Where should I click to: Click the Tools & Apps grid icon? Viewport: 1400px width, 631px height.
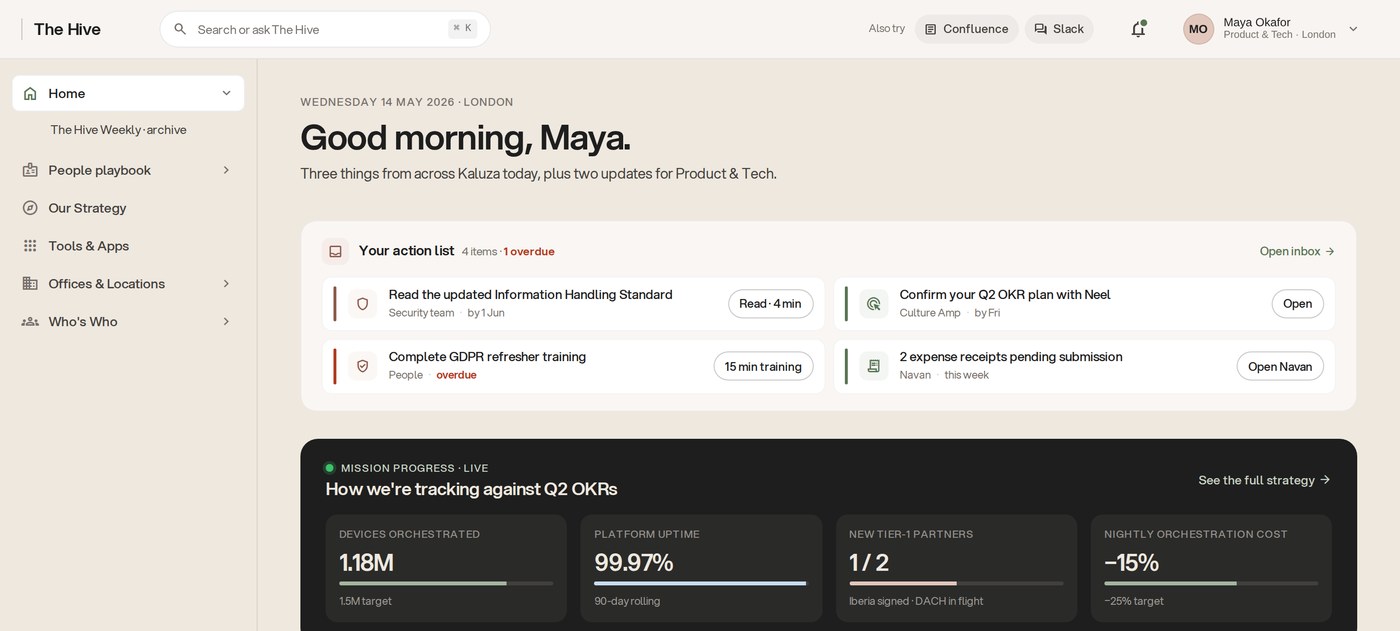[x=30, y=246]
